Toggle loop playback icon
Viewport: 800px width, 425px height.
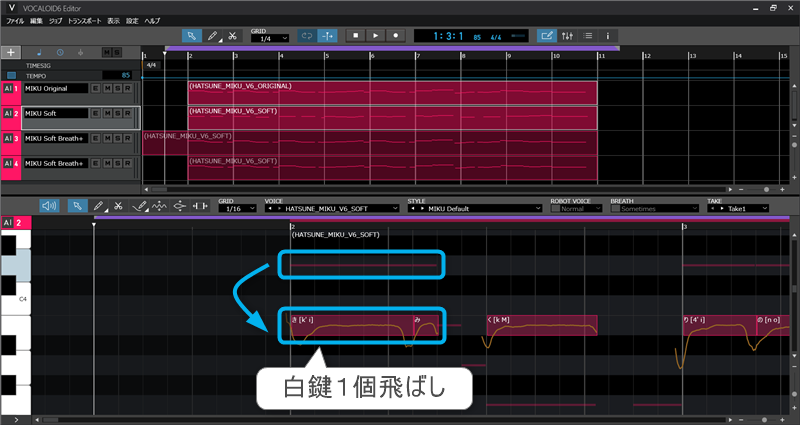pyautogui.click(x=307, y=36)
